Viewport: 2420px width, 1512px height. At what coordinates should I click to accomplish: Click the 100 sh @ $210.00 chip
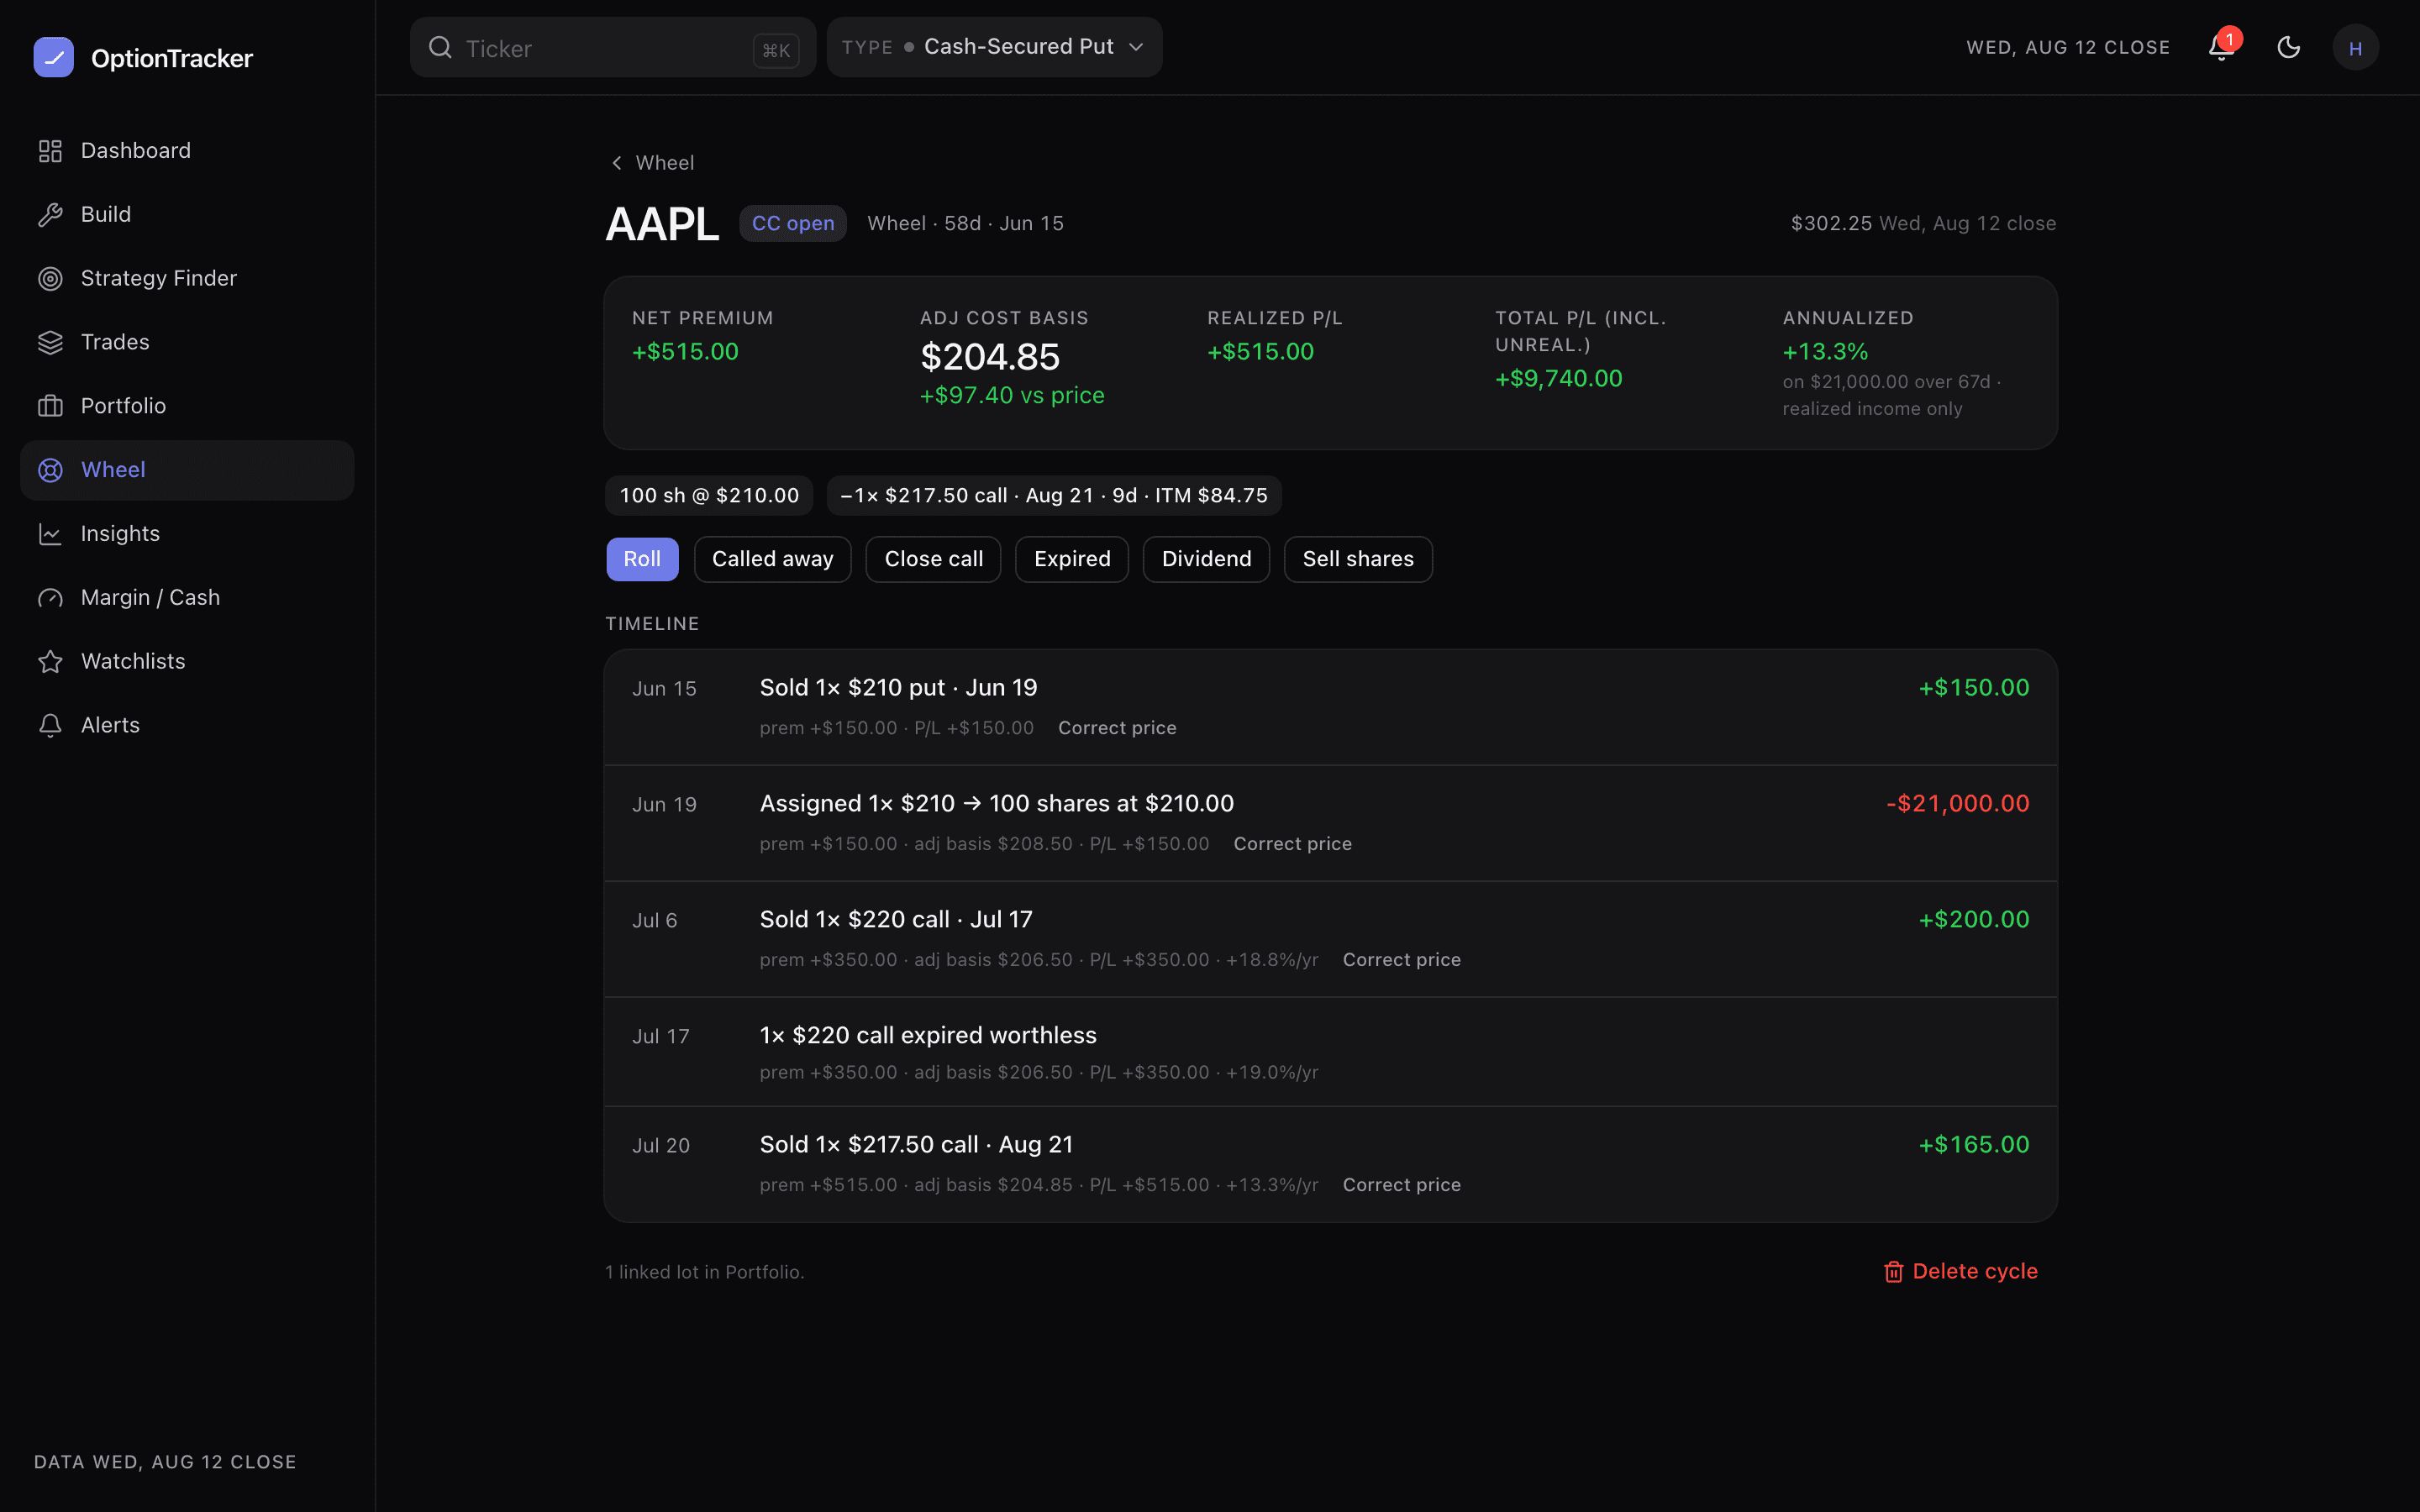click(709, 496)
